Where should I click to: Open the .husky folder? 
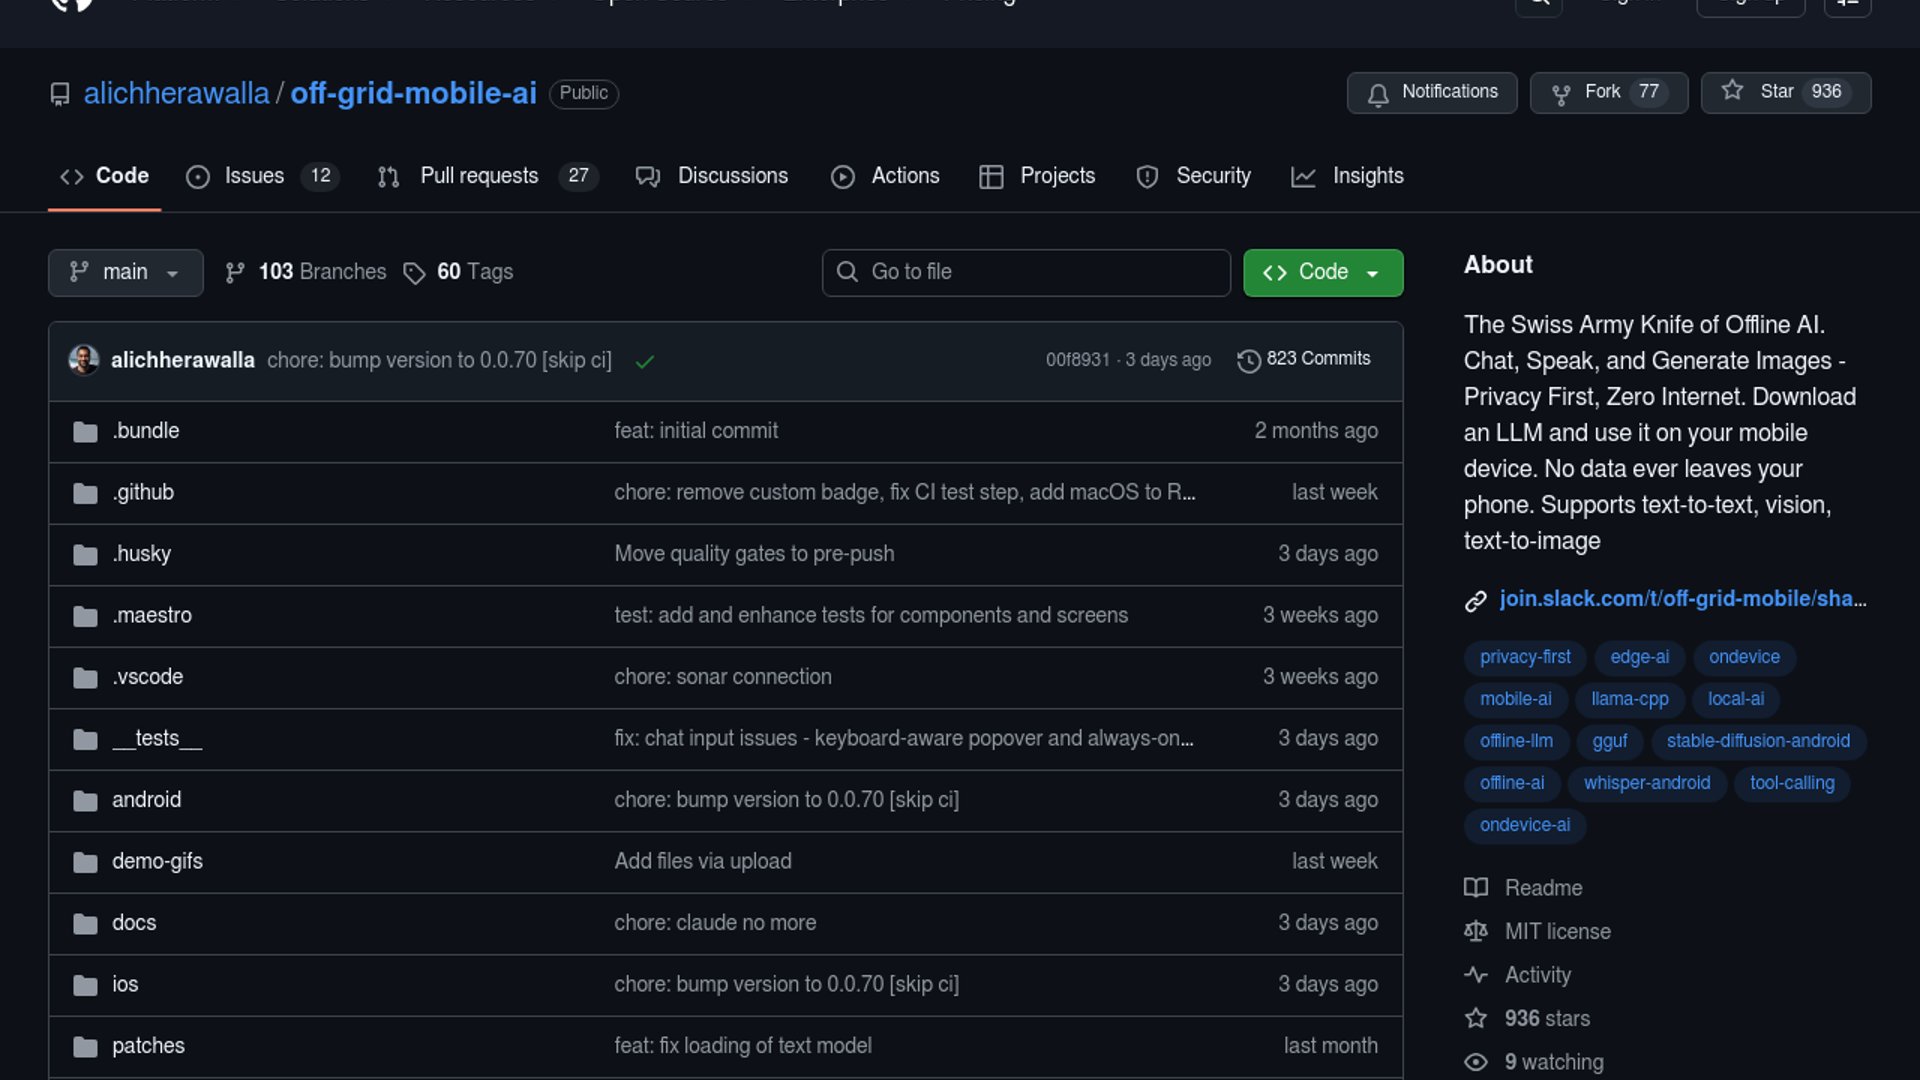(141, 554)
